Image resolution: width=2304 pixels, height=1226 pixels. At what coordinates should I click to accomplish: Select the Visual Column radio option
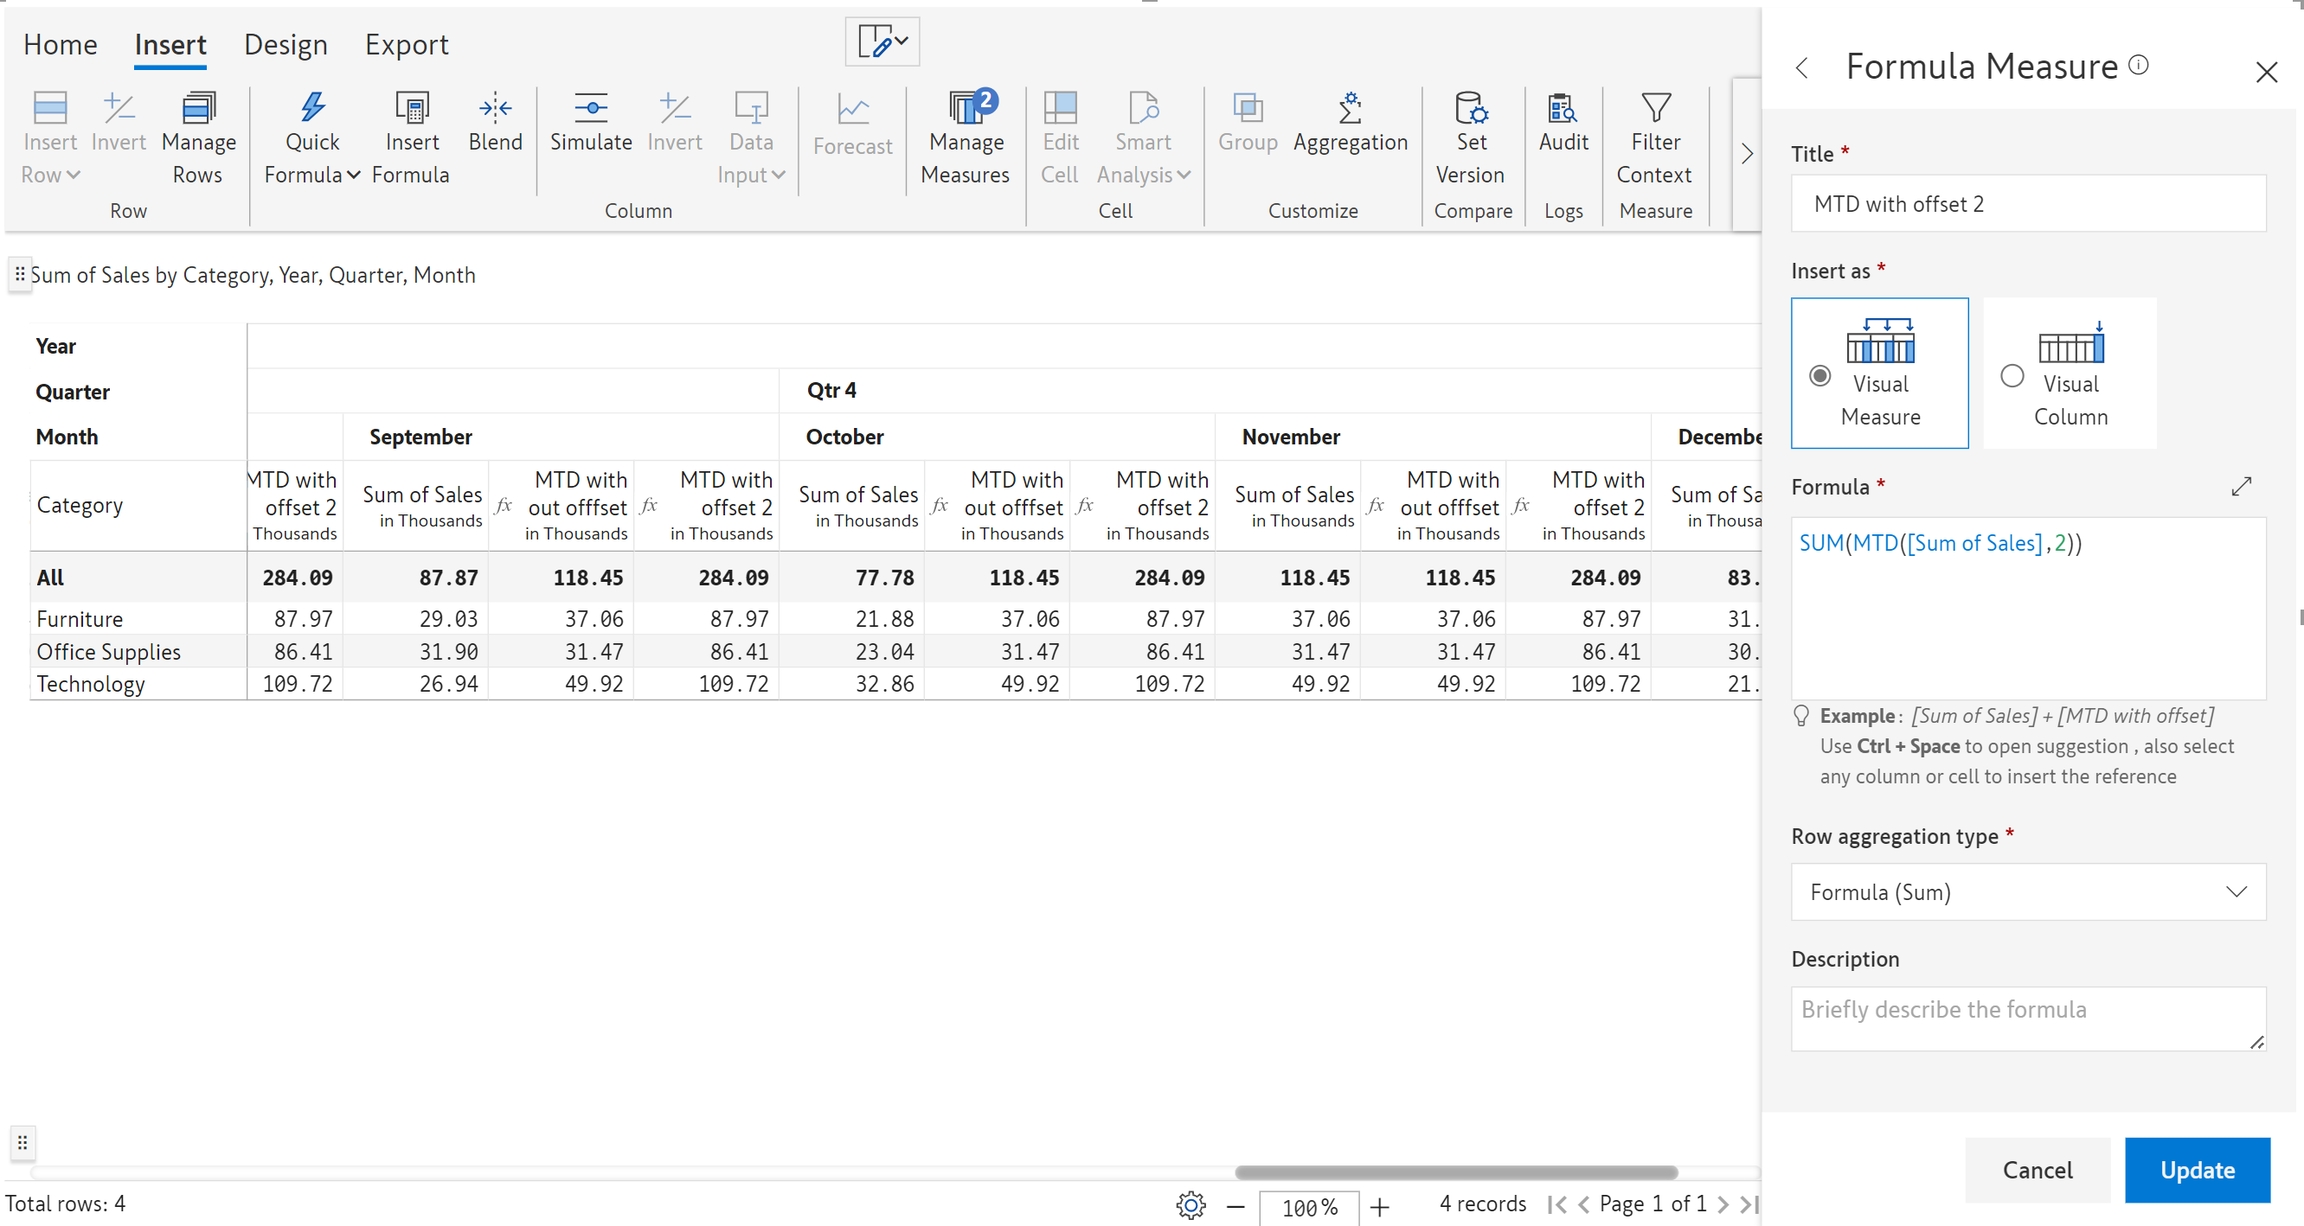click(2012, 376)
